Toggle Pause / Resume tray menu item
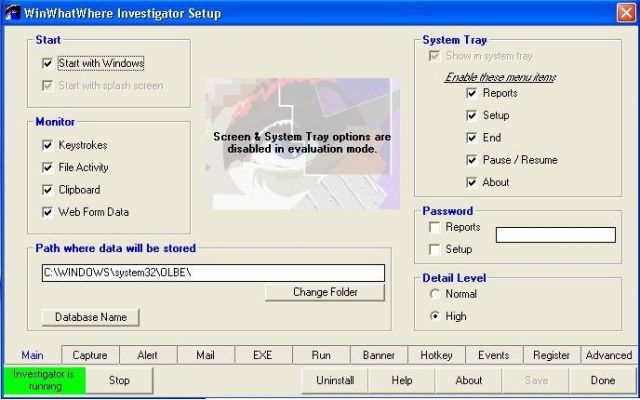 coord(472,160)
